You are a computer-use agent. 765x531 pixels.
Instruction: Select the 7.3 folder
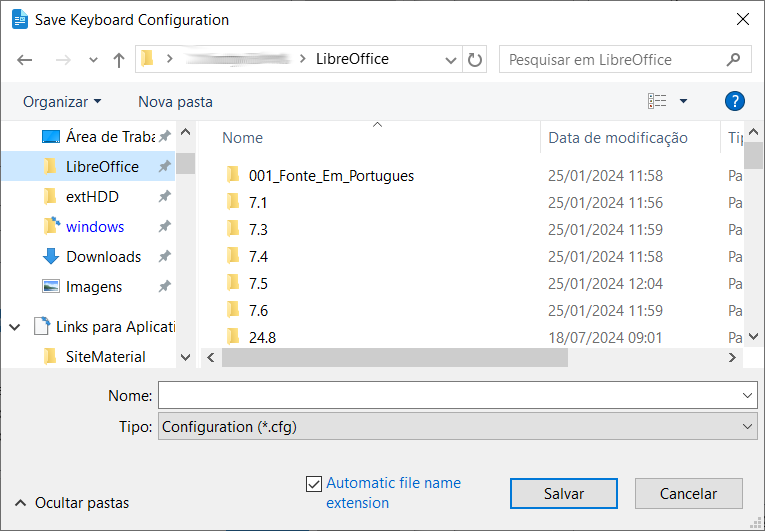point(258,229)
